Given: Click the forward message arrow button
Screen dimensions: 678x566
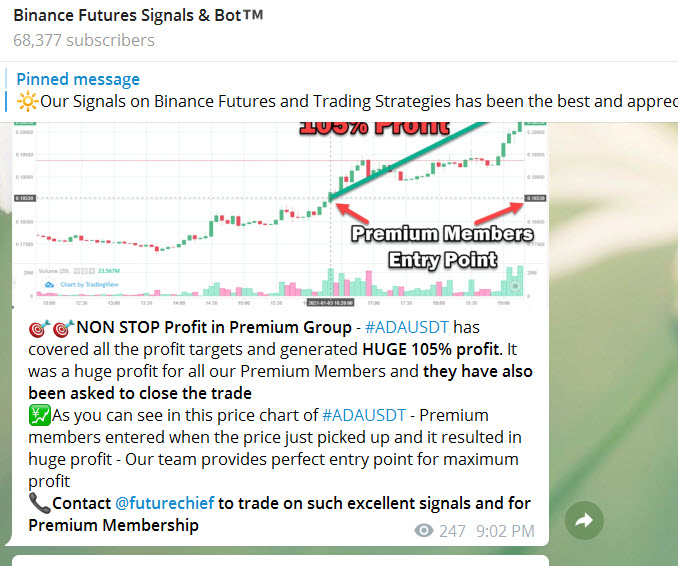Looking at the screenshot, I should point(586,519).
